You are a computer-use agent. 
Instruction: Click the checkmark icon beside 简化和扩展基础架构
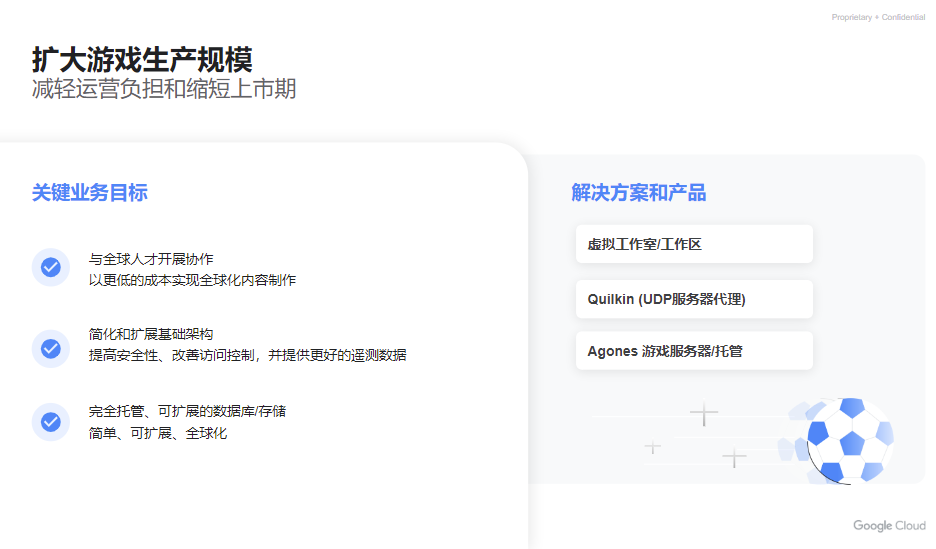(51, 348)
